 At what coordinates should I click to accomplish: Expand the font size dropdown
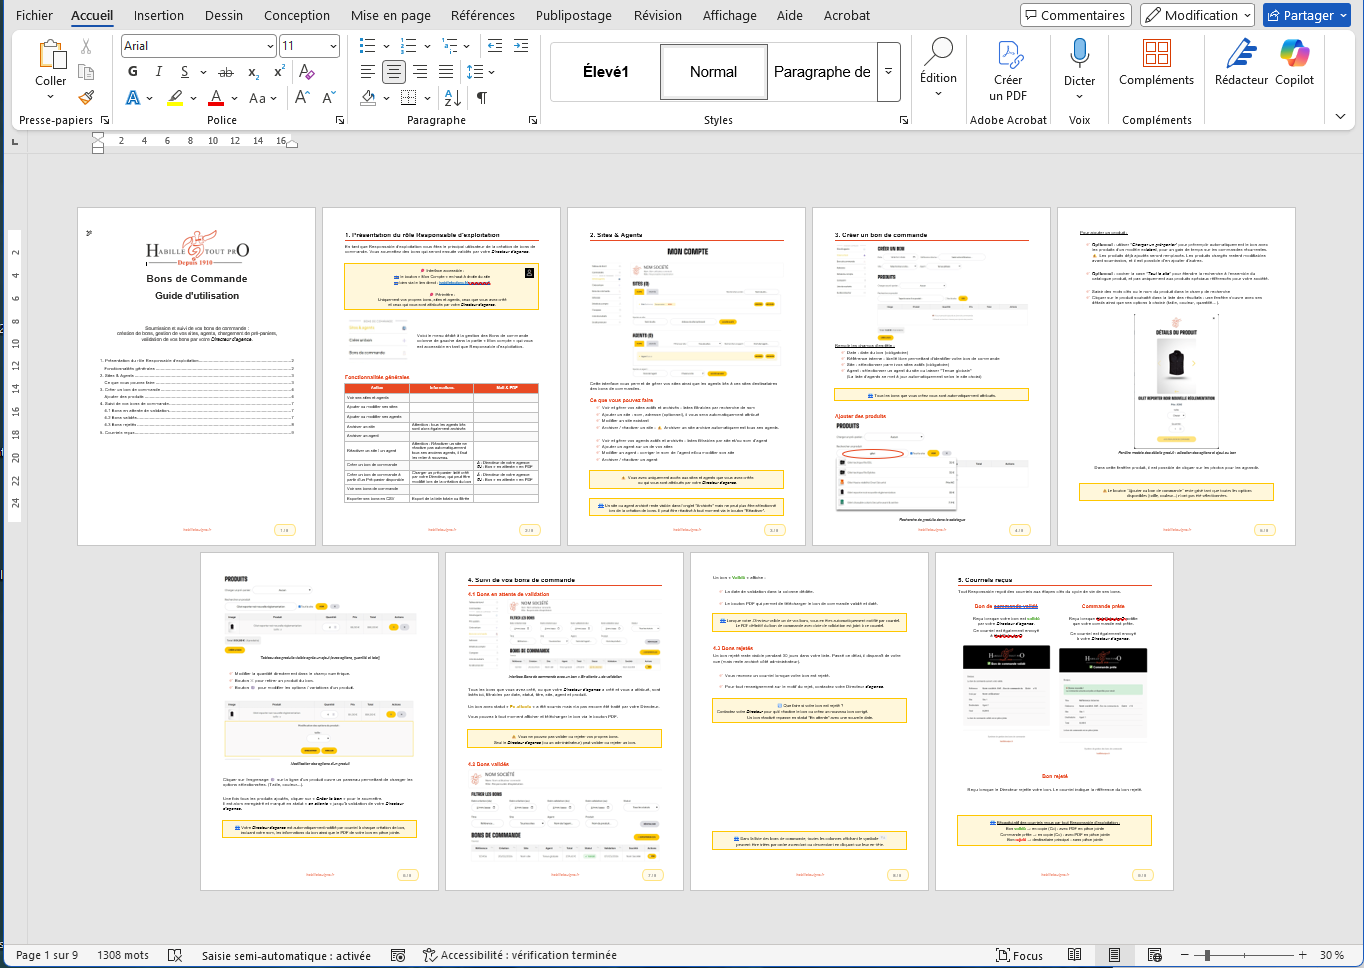(333, 46)
